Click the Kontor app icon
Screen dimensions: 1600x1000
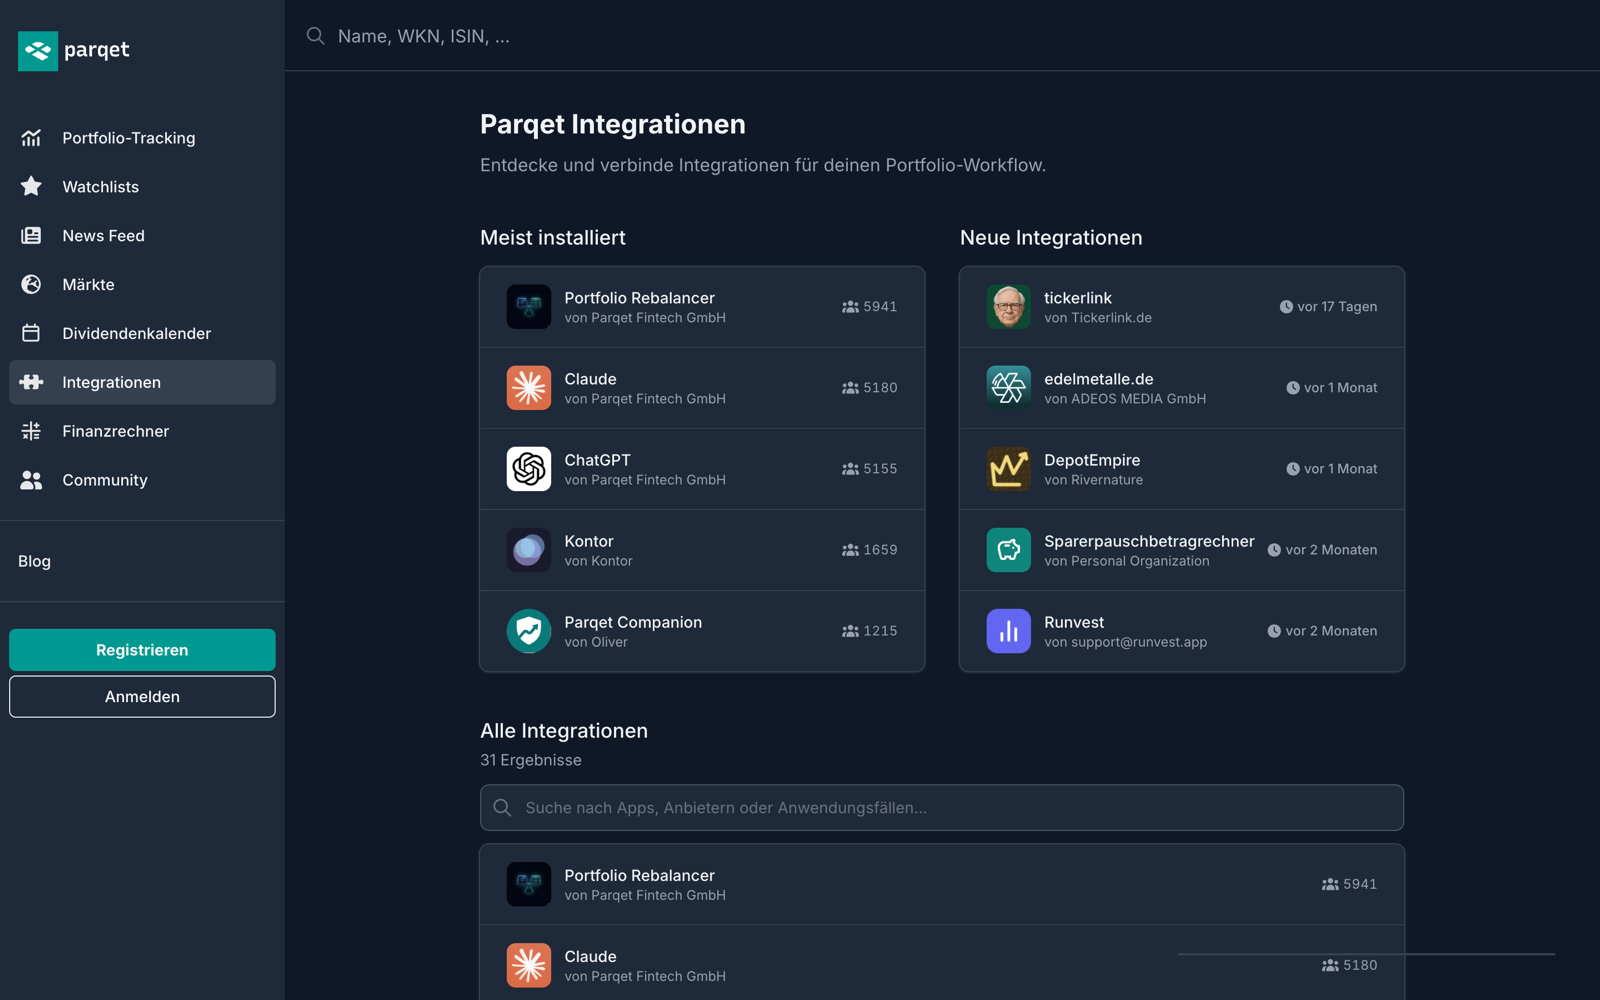(529, 550)
